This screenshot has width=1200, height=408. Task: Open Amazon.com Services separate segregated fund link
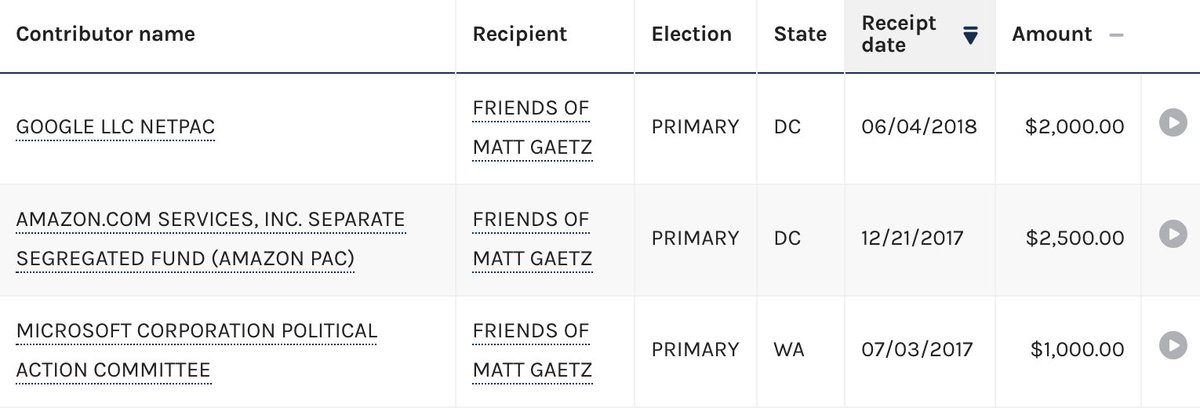[210, 239]
